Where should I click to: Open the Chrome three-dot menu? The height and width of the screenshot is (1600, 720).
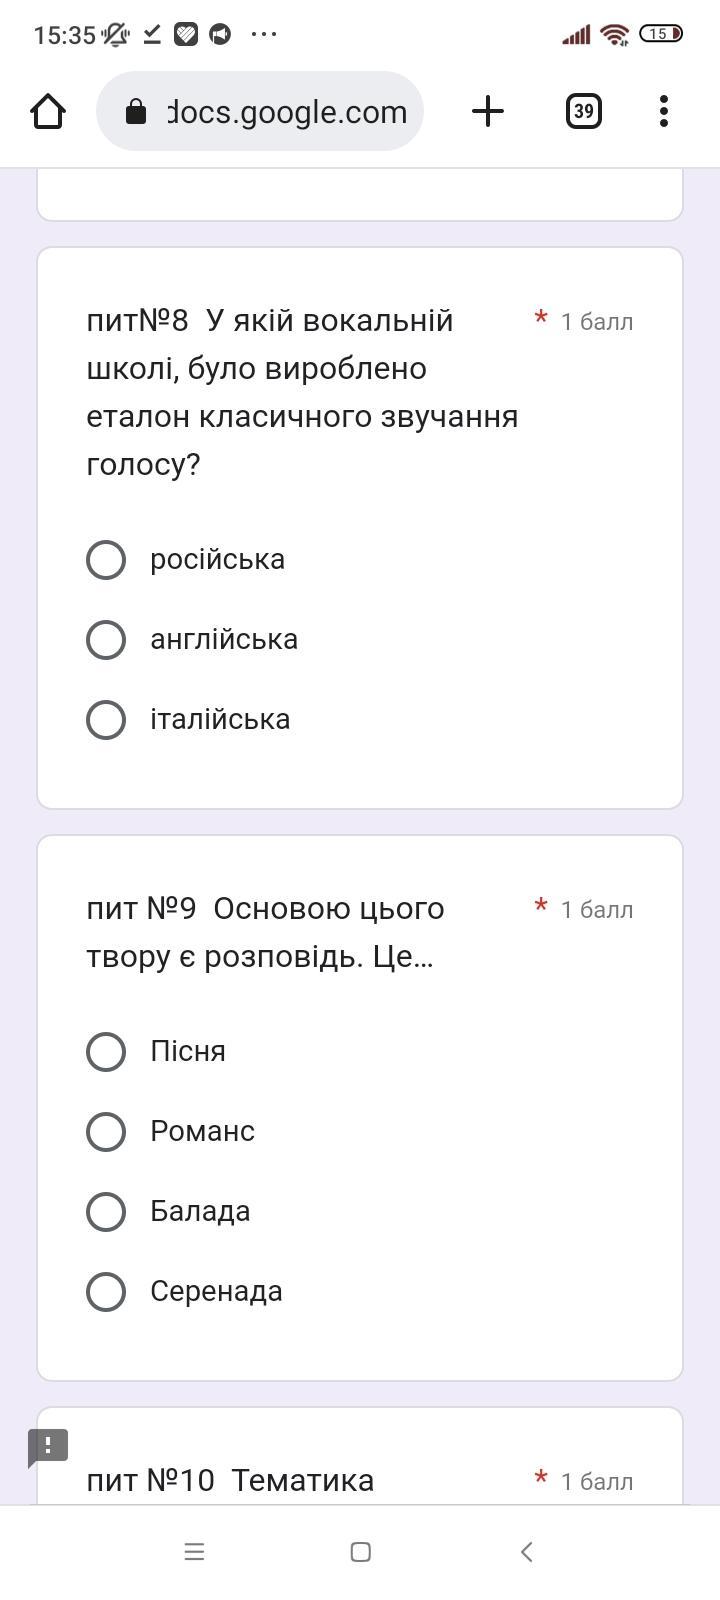coord(663,111)
